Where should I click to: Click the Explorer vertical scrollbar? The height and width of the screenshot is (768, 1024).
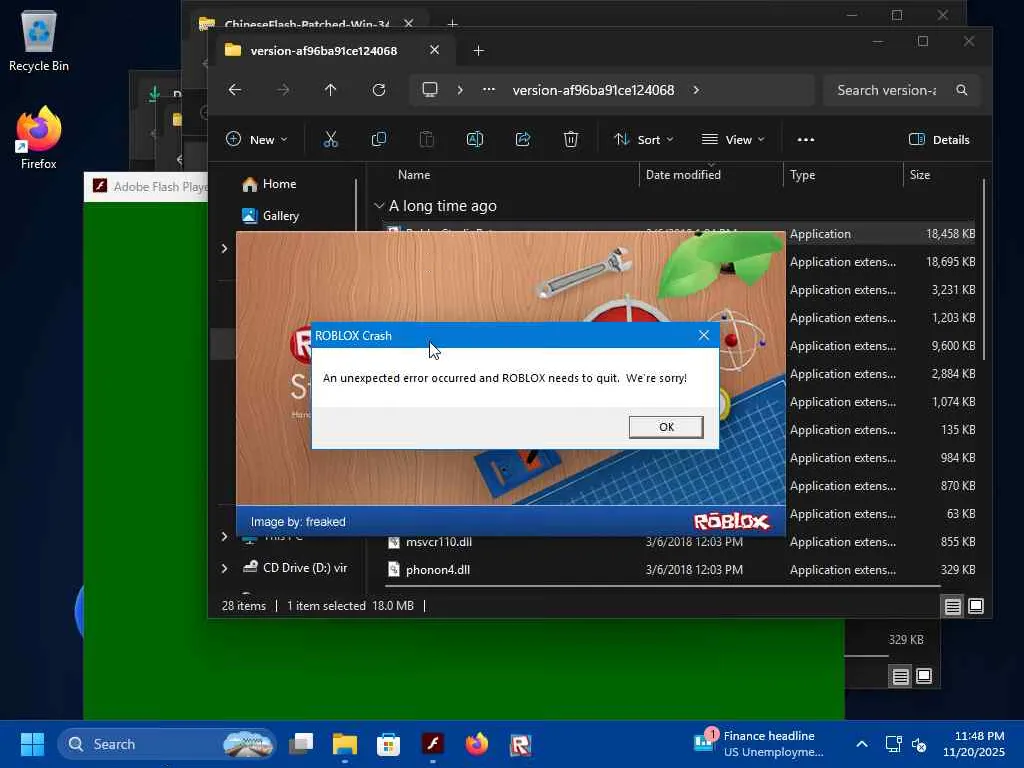[x=984, y=269]
